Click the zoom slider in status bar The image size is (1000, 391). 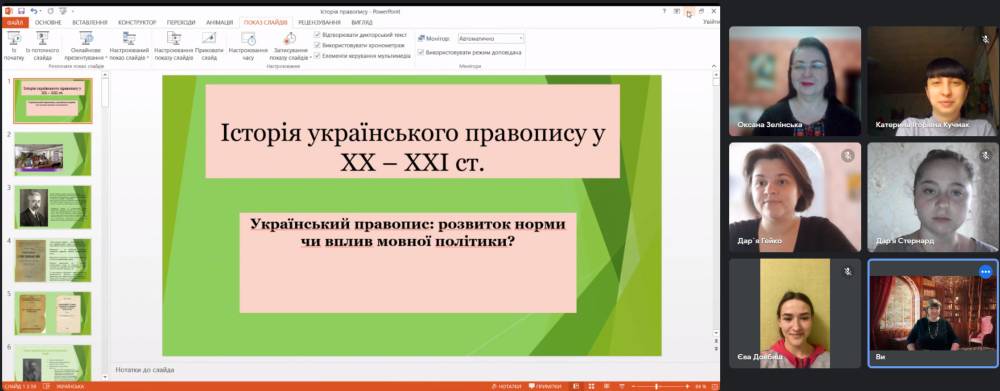pyautogui.click(x=657, y=387)
